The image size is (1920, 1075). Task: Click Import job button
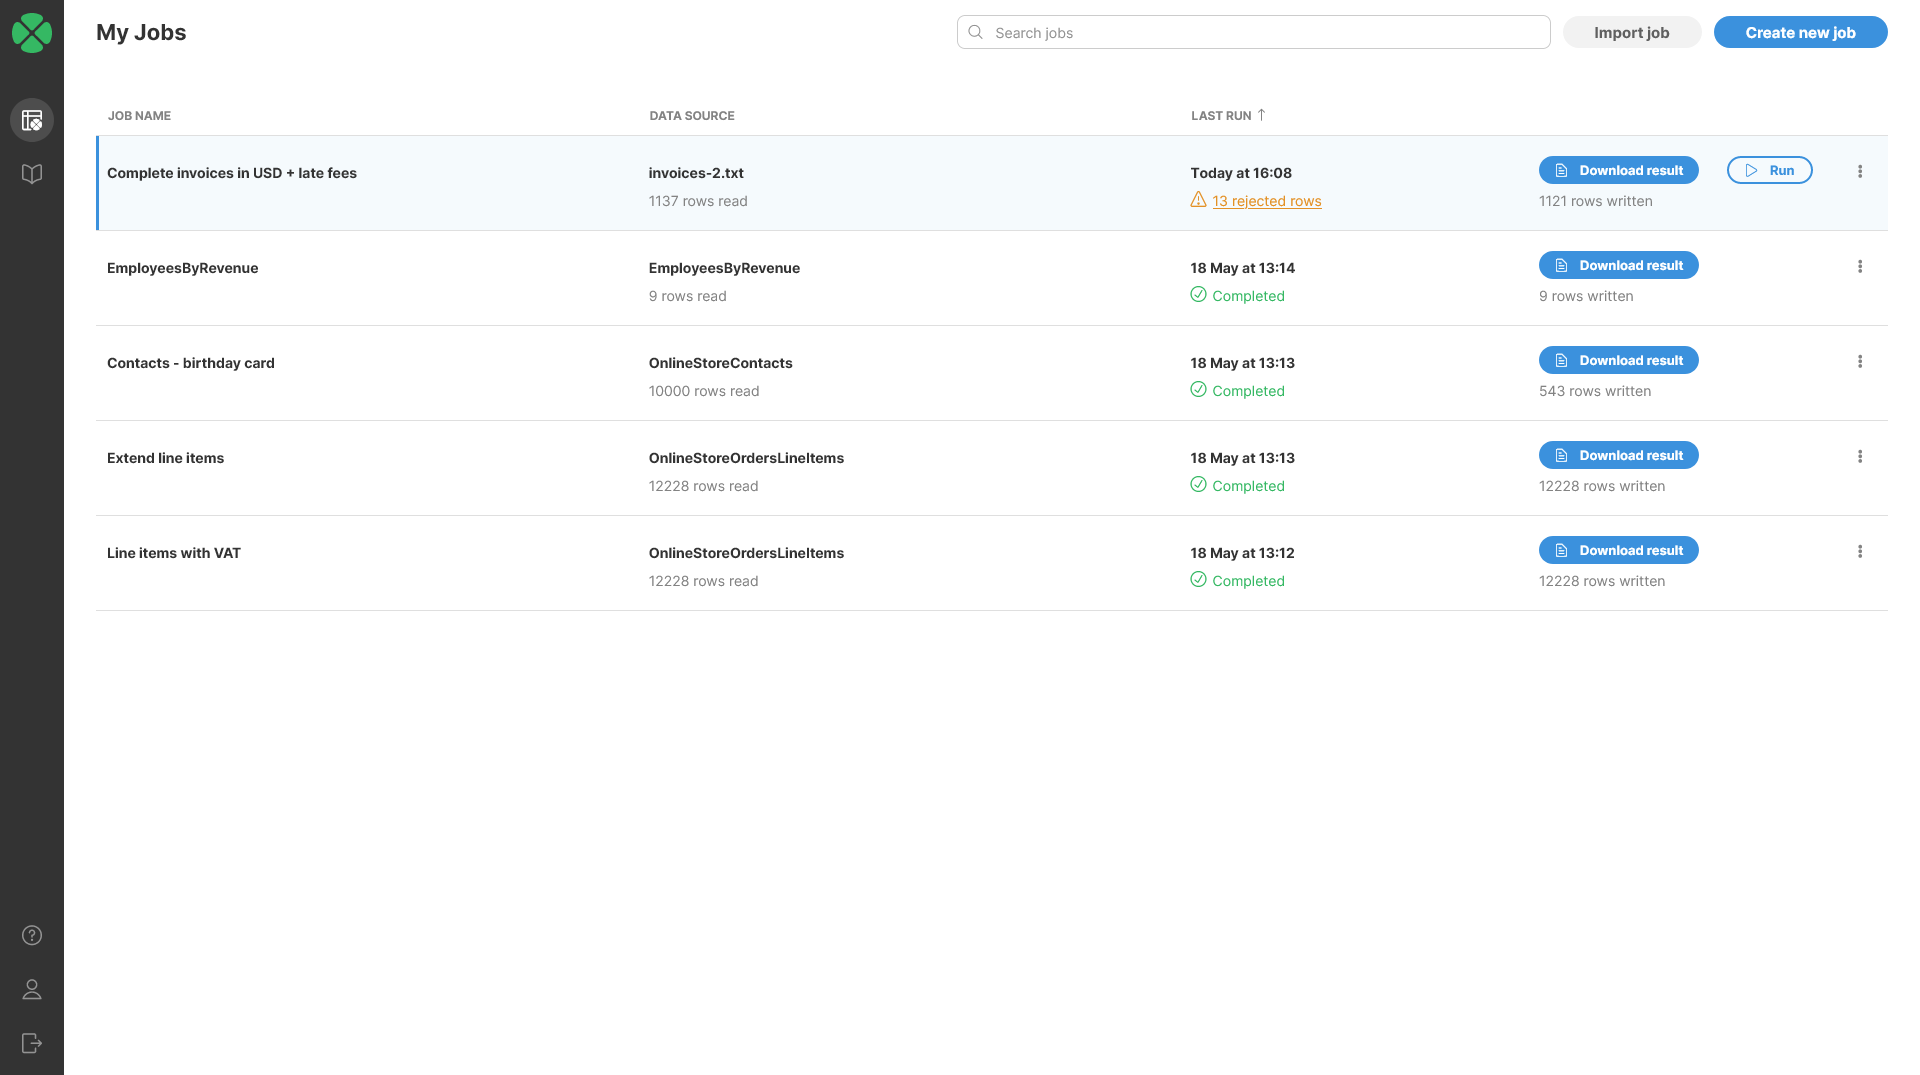point(1632,32)
